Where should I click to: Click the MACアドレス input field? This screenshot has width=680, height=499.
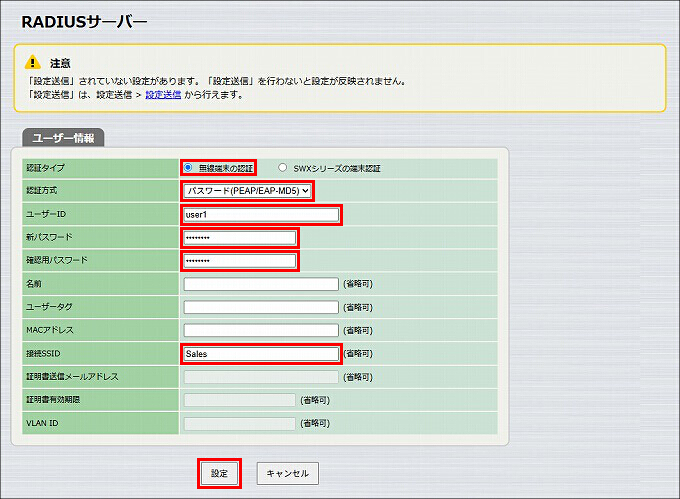click(261, 330)
